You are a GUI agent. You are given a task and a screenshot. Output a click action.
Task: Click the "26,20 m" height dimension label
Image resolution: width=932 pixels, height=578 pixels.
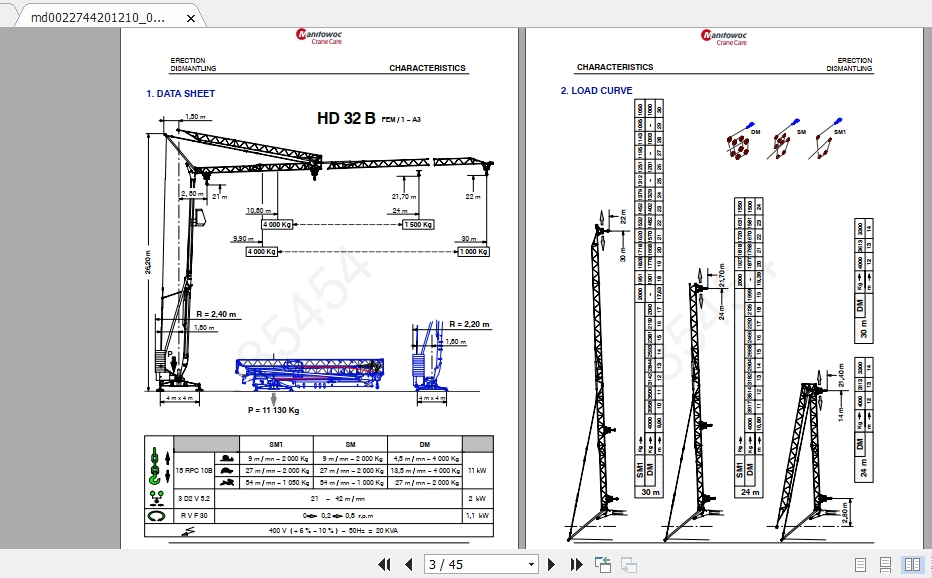click(148, 262)
